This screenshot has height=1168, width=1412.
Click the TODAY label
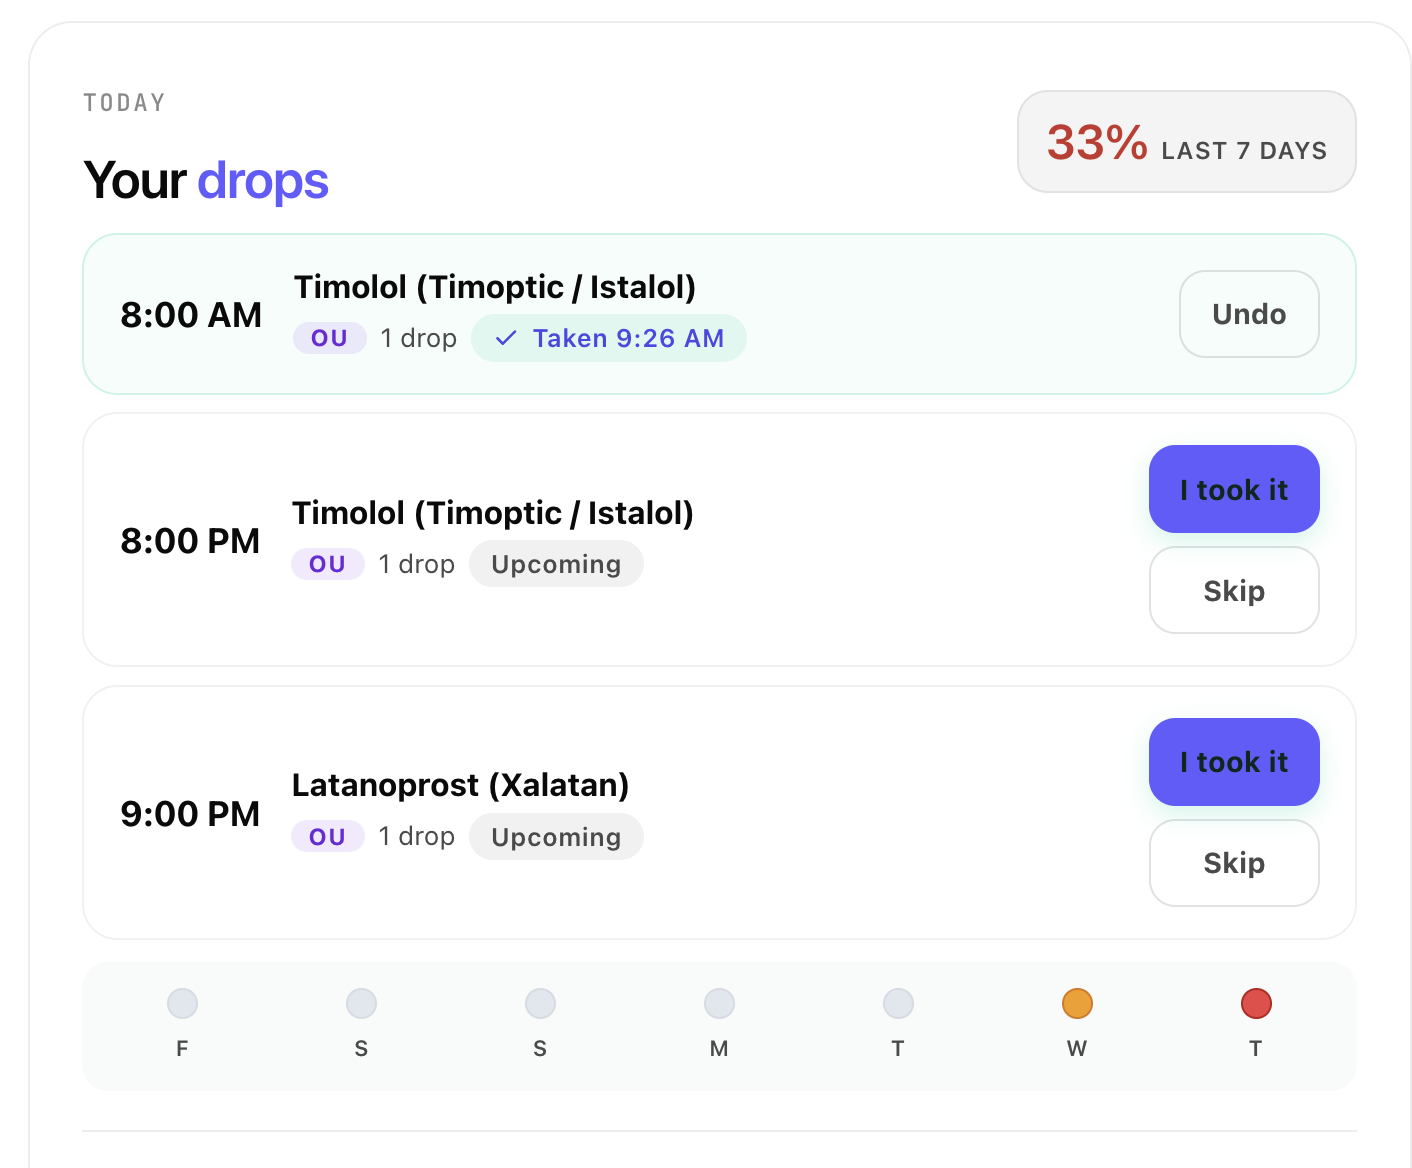click(x=125, y=103)
